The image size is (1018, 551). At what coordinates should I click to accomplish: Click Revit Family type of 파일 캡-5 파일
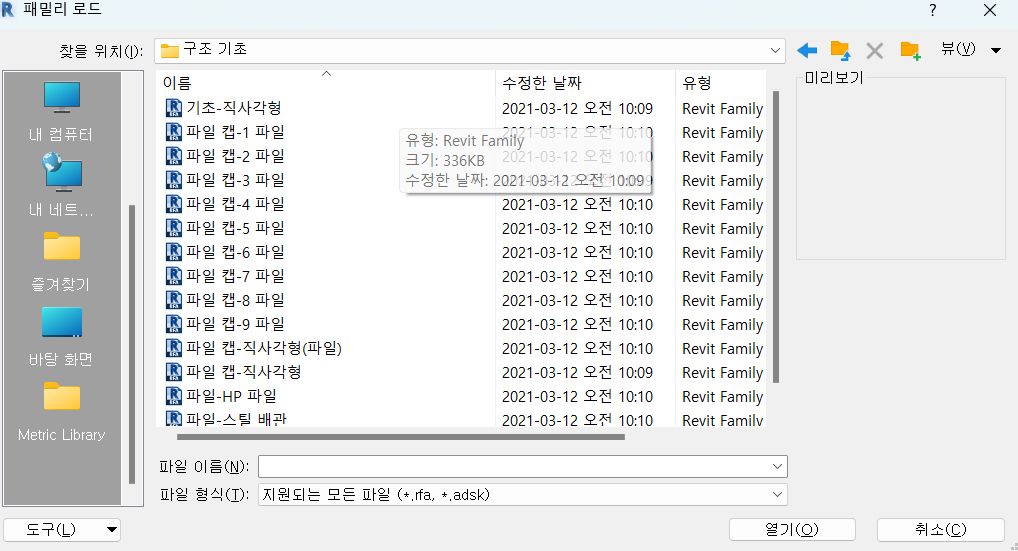[x=722, y=228]
